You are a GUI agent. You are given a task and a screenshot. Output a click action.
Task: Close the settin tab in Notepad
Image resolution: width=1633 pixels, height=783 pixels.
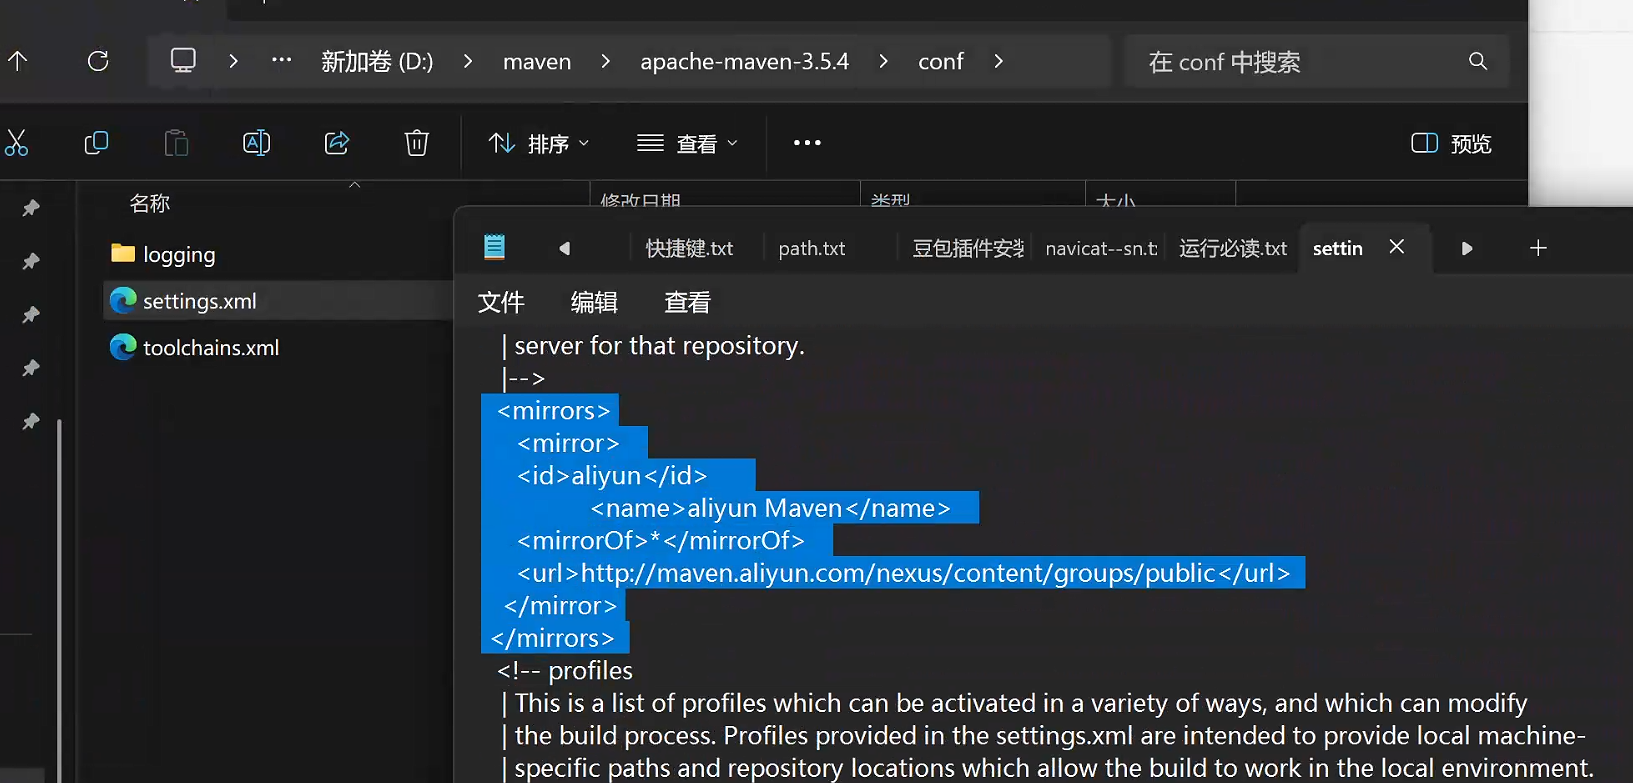[1397, 247]
